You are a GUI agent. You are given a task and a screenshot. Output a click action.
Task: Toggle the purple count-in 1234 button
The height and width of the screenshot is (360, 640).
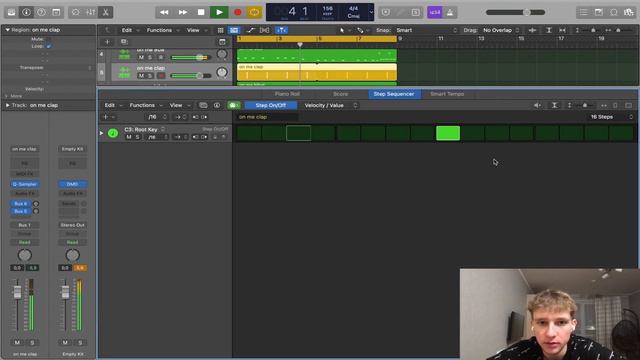click(x=435, y=12)
